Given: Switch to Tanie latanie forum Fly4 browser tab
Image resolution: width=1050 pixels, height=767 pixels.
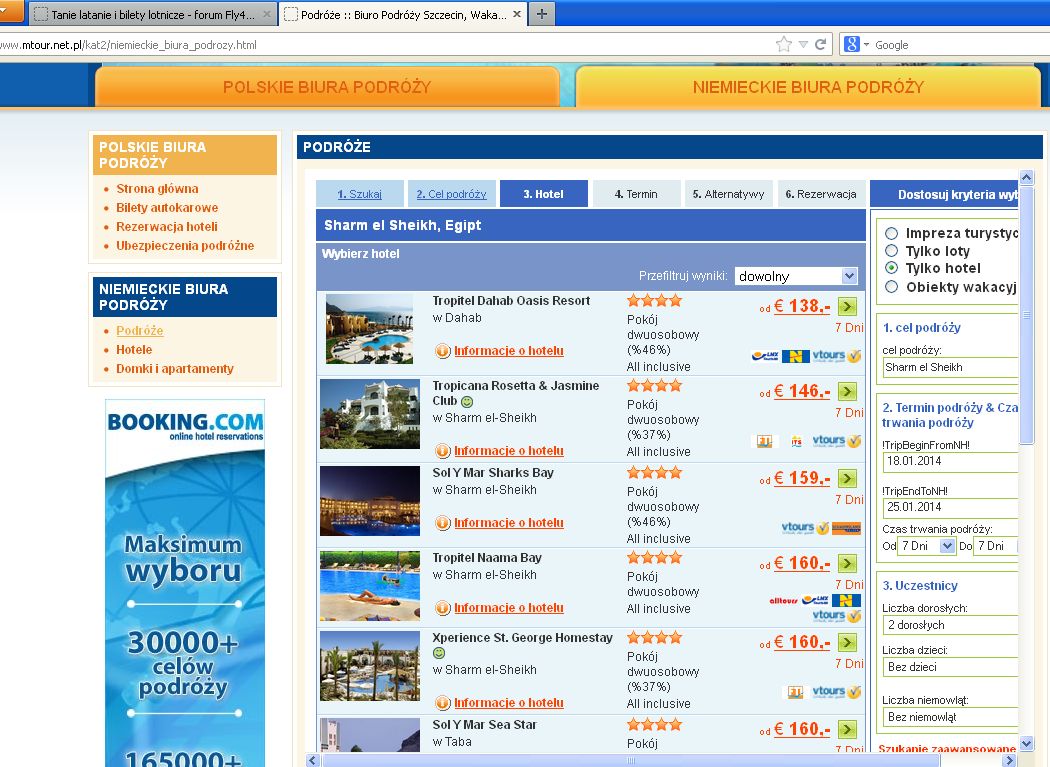Looking at the screenshot, I should [x=153, y=14].
